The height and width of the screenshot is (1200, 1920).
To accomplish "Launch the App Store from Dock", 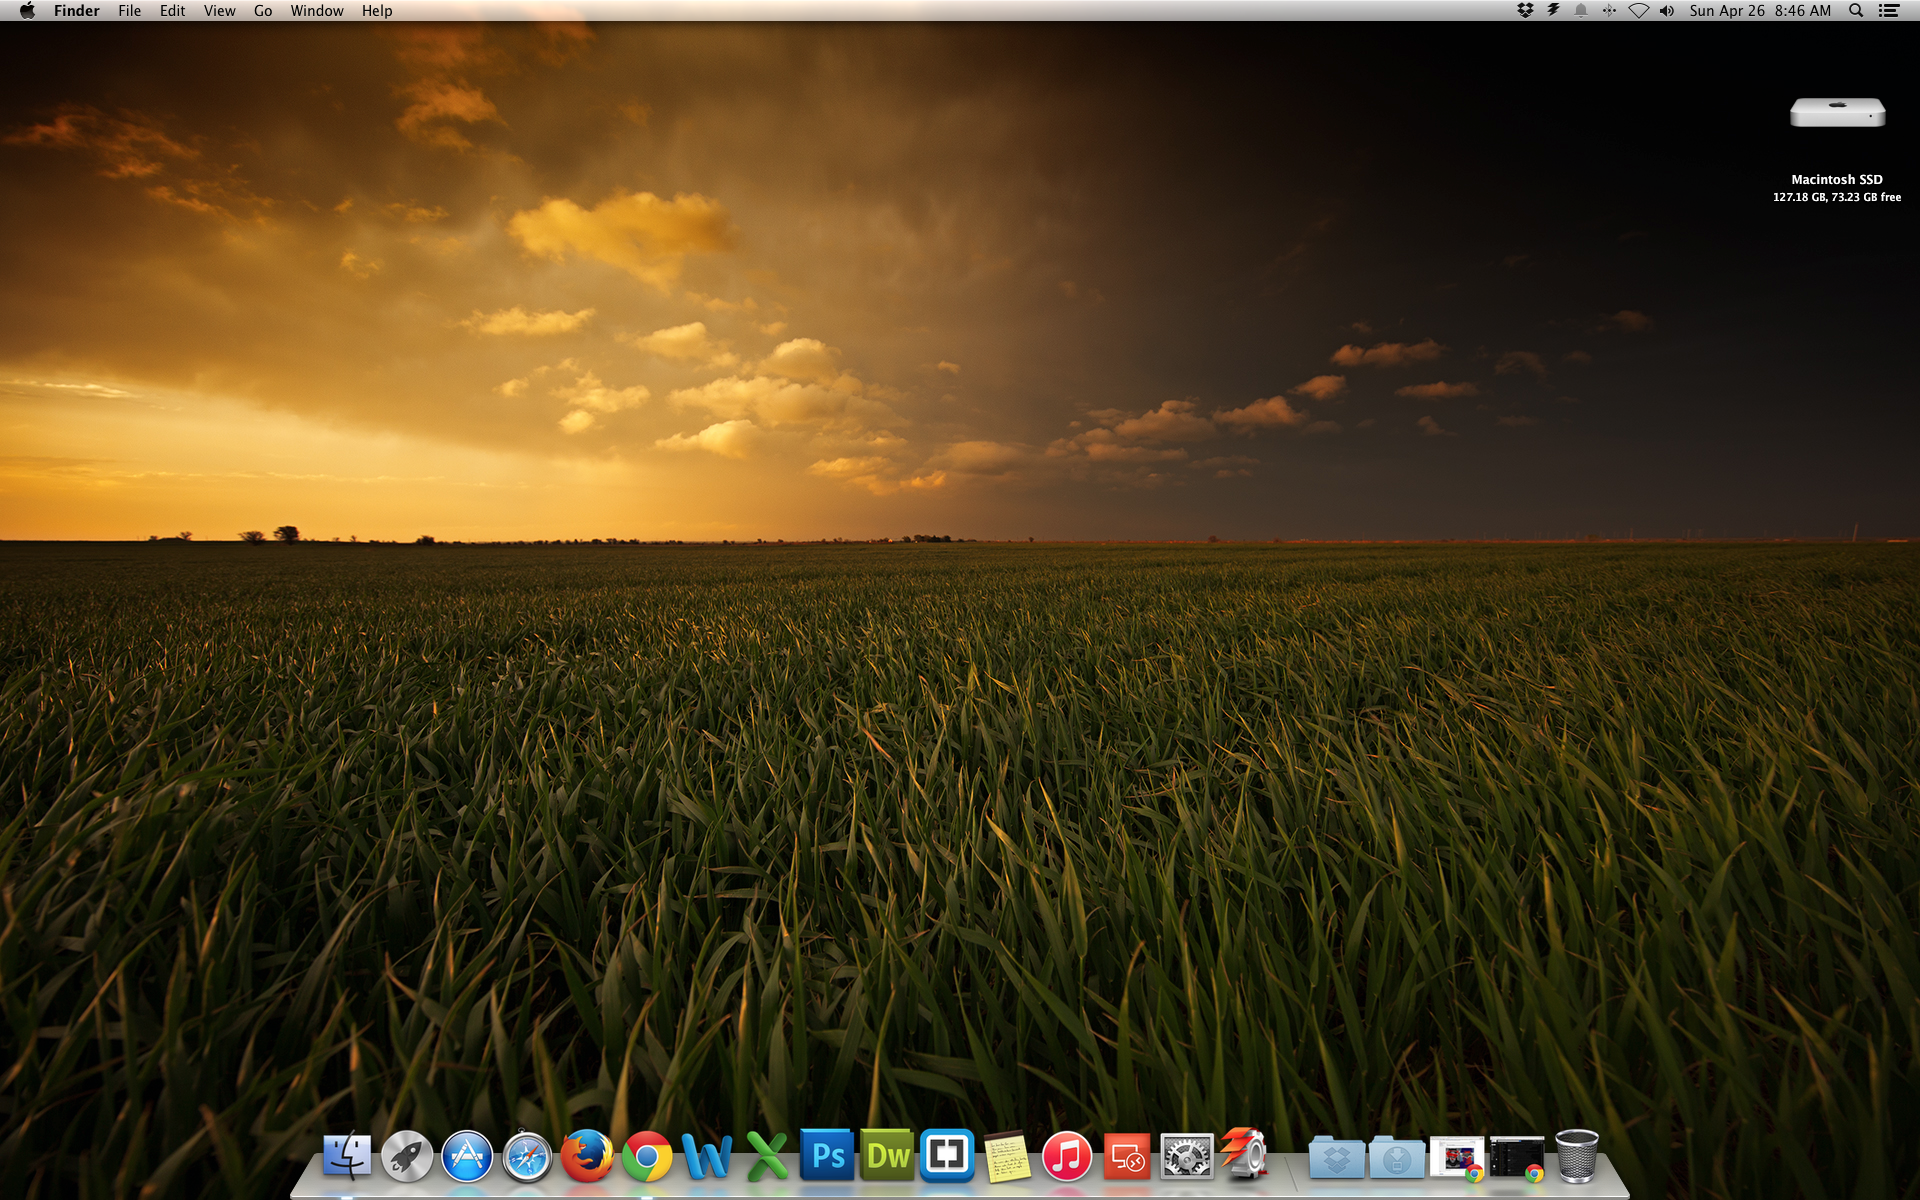I will (x=467, y=1157).
